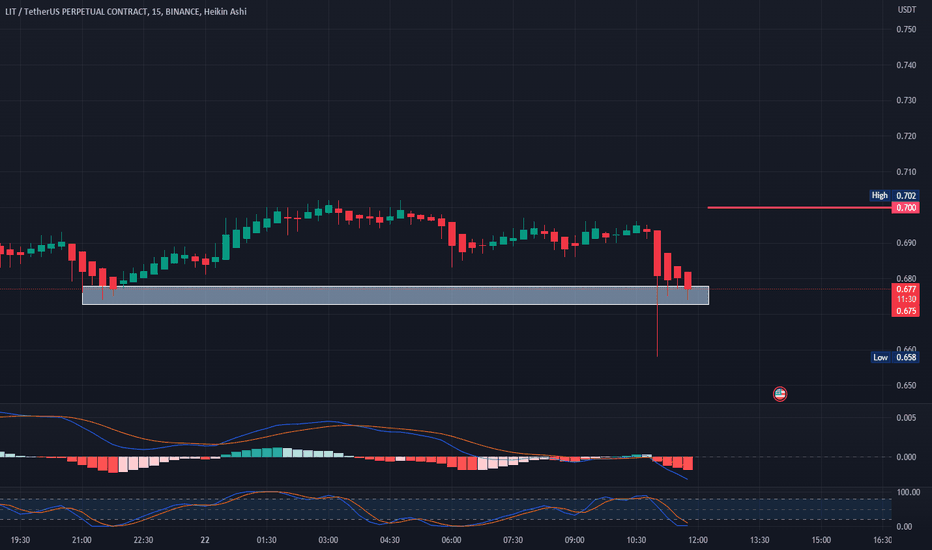Screen dimensions: 932x550
Task: Click the High 0.702 label
Action: click(x=894, y=196)
